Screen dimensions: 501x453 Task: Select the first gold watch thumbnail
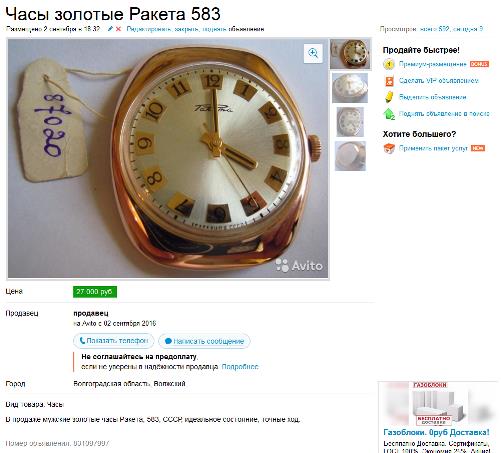(x=350, y=54)
